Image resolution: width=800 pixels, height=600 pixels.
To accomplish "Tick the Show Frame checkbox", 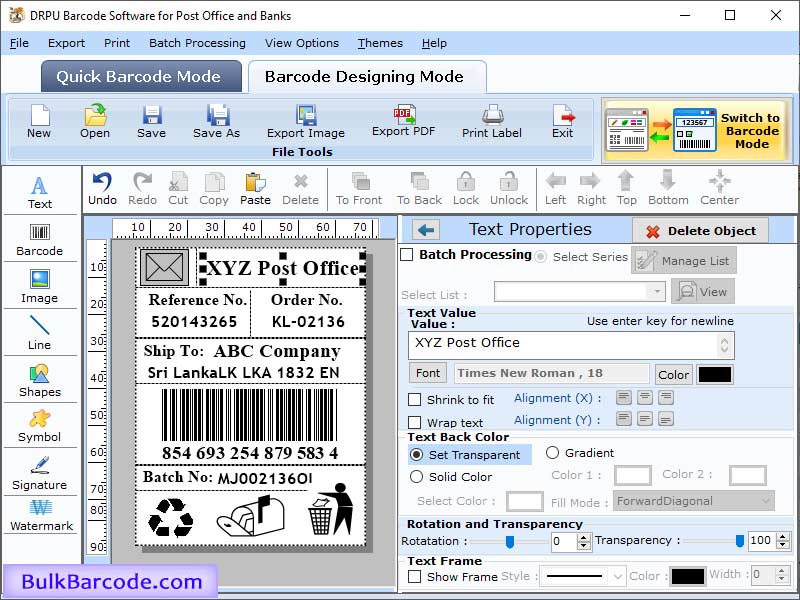I will tap(414, 577).
